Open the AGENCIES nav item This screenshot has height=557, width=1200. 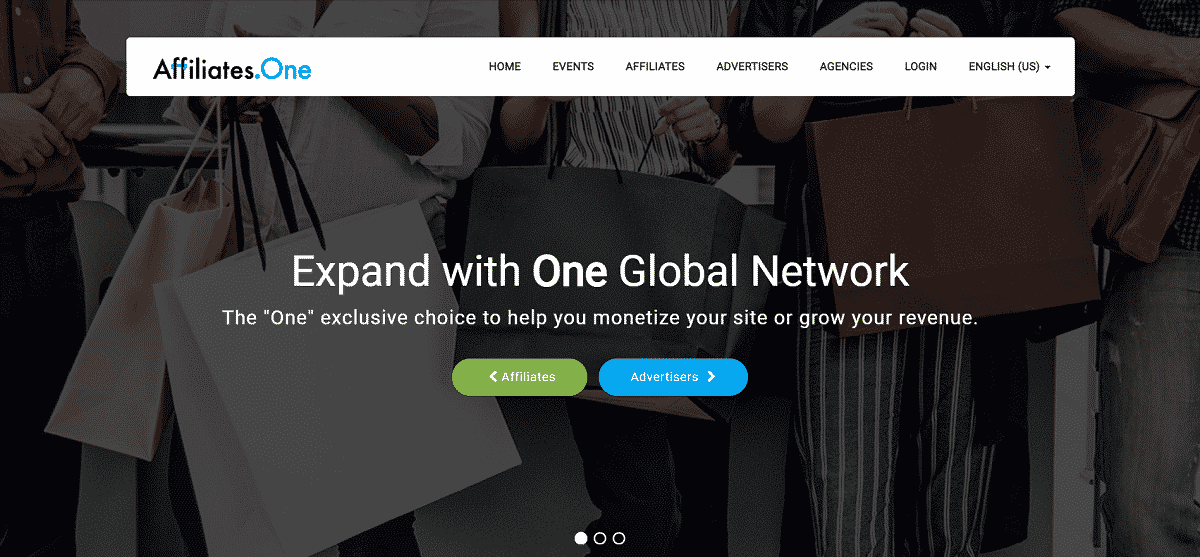(x=846, y=67)
